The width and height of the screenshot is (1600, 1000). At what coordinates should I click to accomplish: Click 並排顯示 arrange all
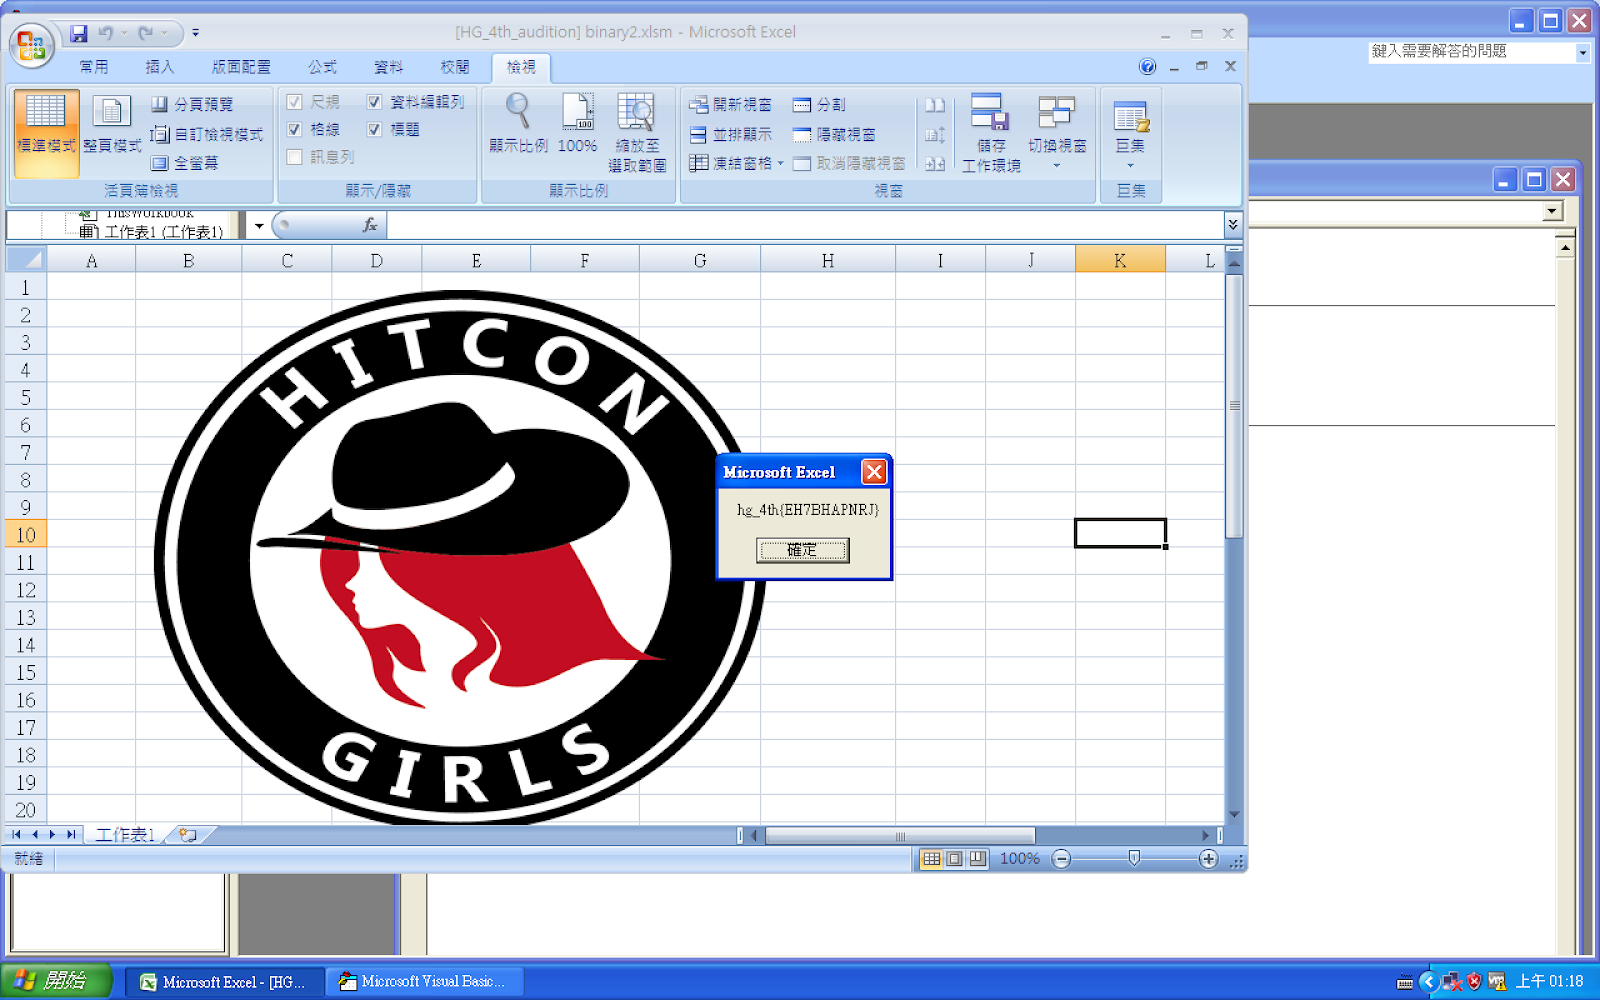(731, 134)
